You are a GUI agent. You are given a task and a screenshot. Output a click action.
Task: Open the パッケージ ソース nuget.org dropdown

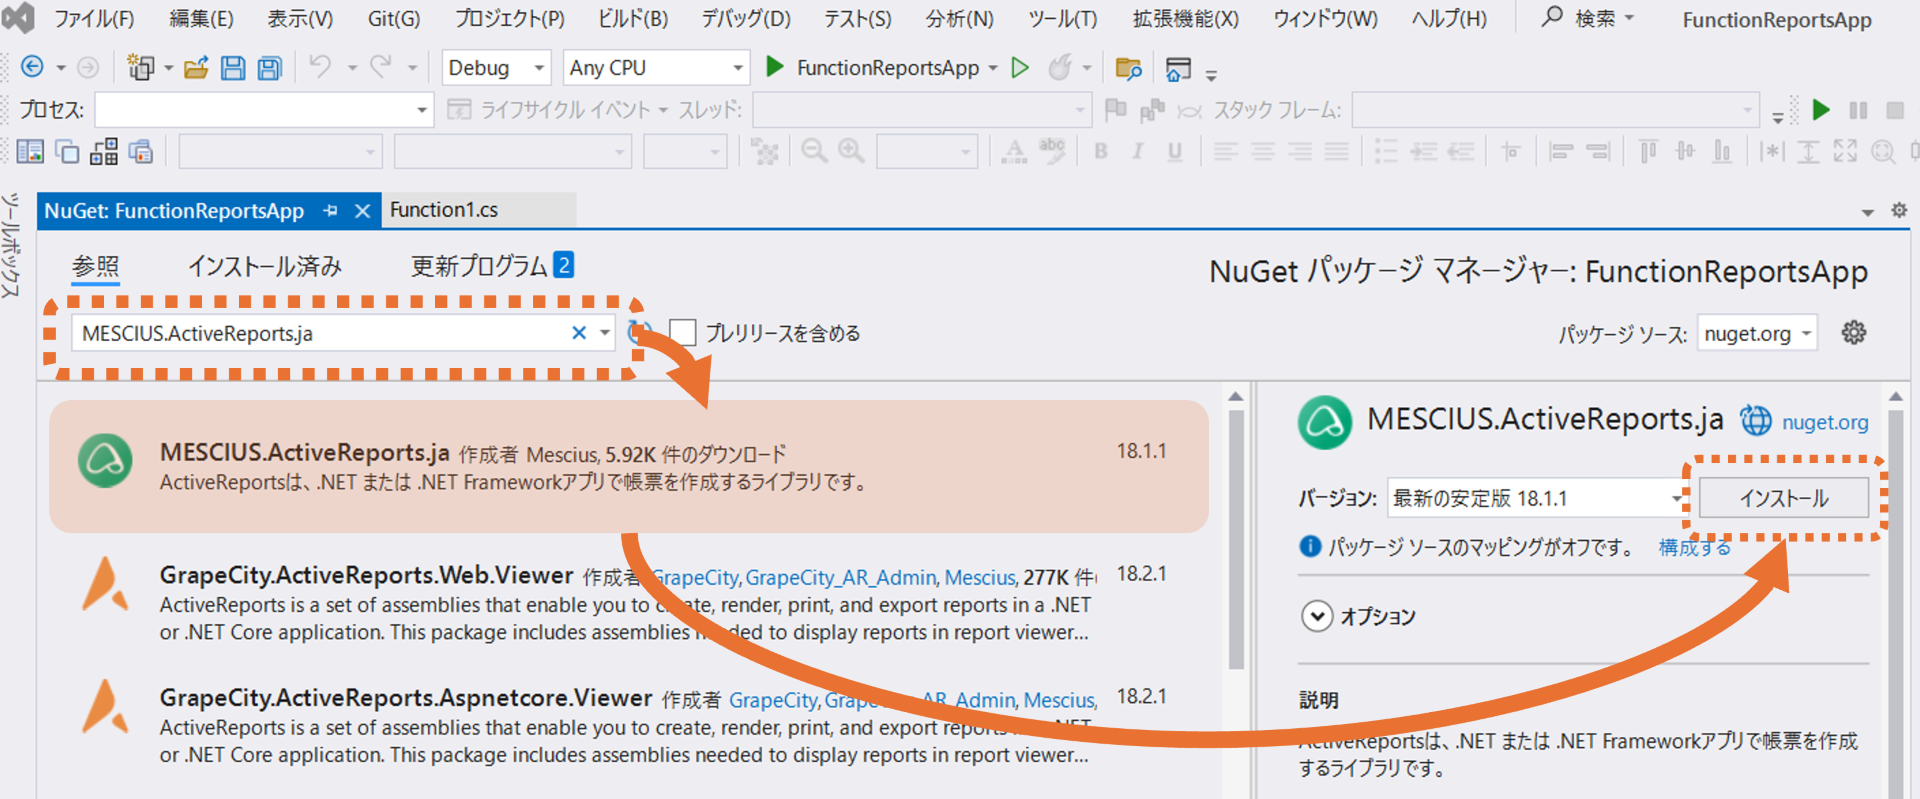click(x=1757, y=334)
